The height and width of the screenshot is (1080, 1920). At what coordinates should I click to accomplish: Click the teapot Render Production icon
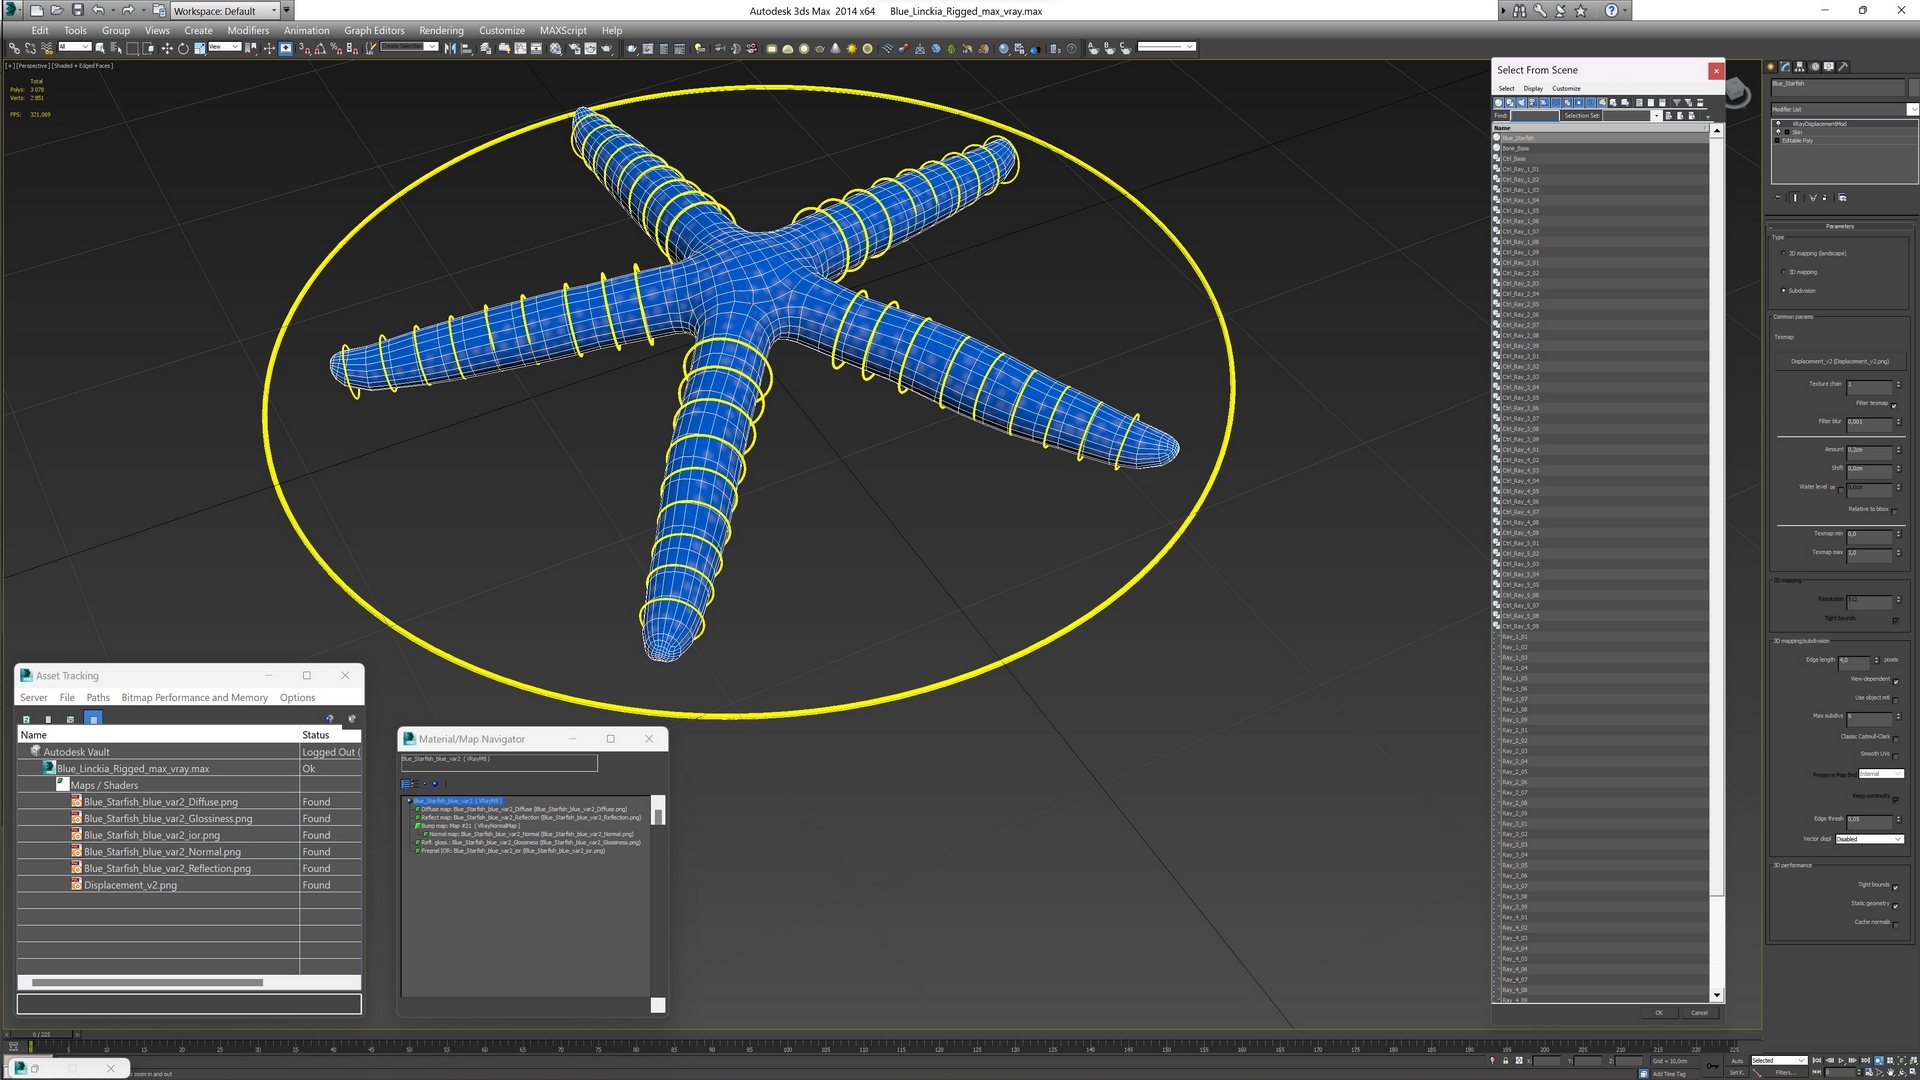click(x=606, y=48)
